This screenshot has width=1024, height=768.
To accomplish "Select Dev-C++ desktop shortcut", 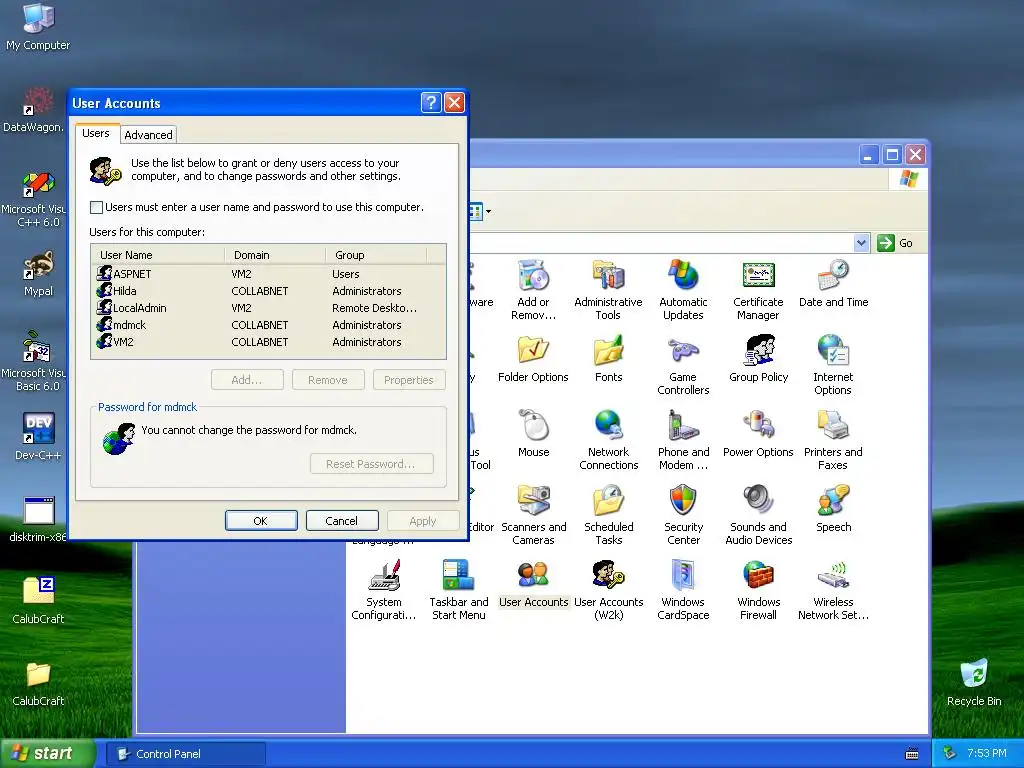I will 38,436.
